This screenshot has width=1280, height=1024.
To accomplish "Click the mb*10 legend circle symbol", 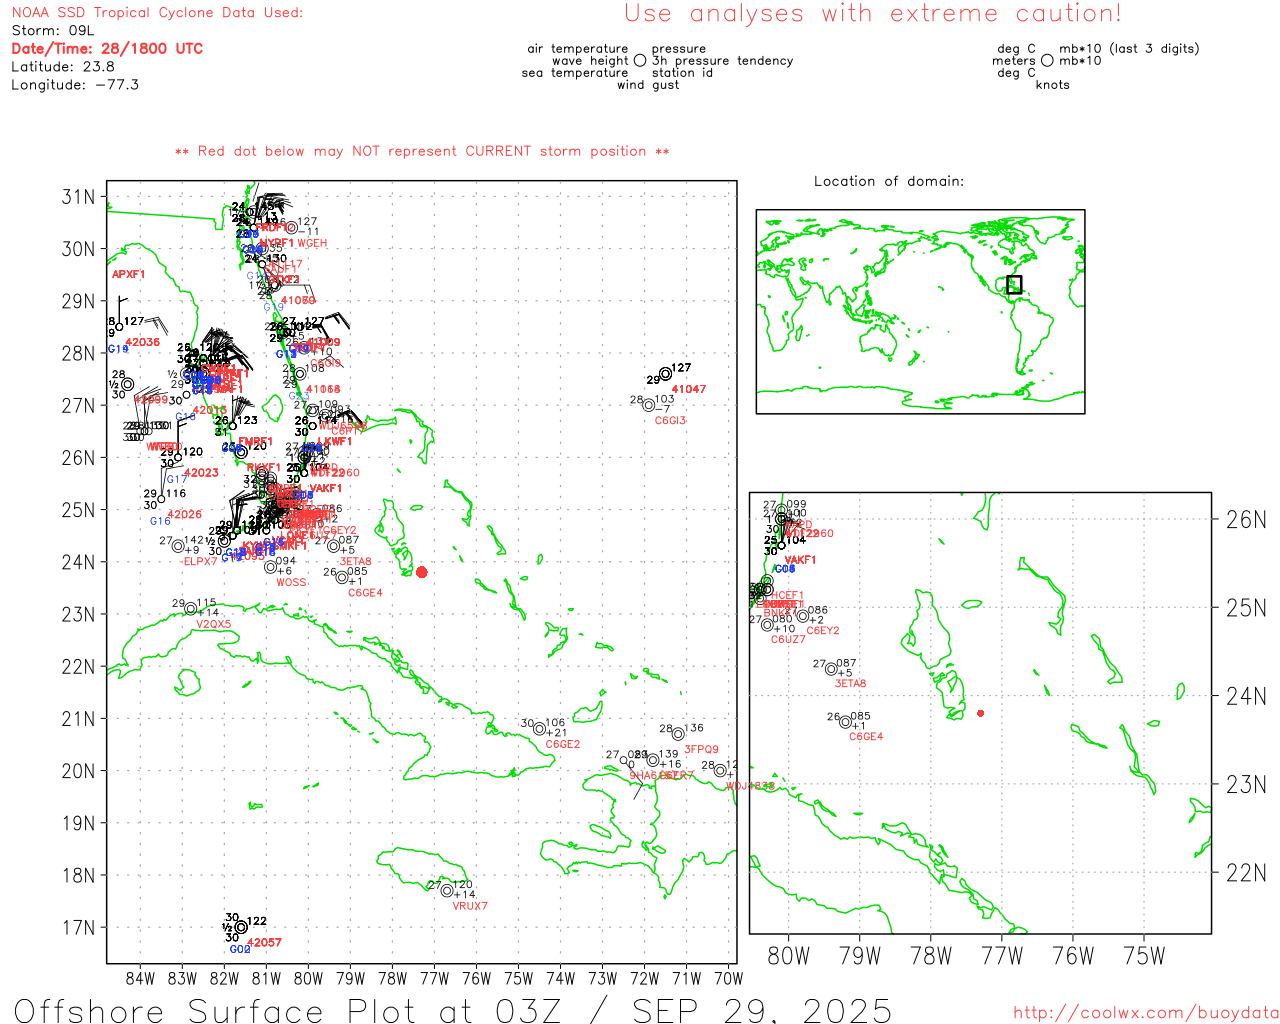I will 1047,60.
